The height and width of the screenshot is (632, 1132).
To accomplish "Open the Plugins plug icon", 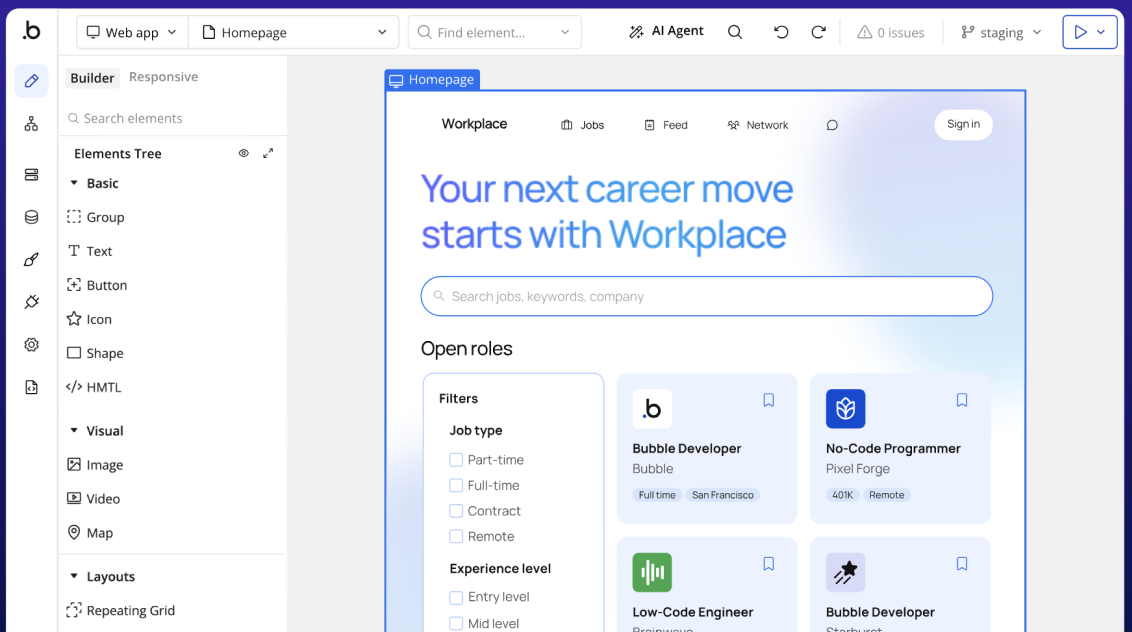I will coord(31,302).
